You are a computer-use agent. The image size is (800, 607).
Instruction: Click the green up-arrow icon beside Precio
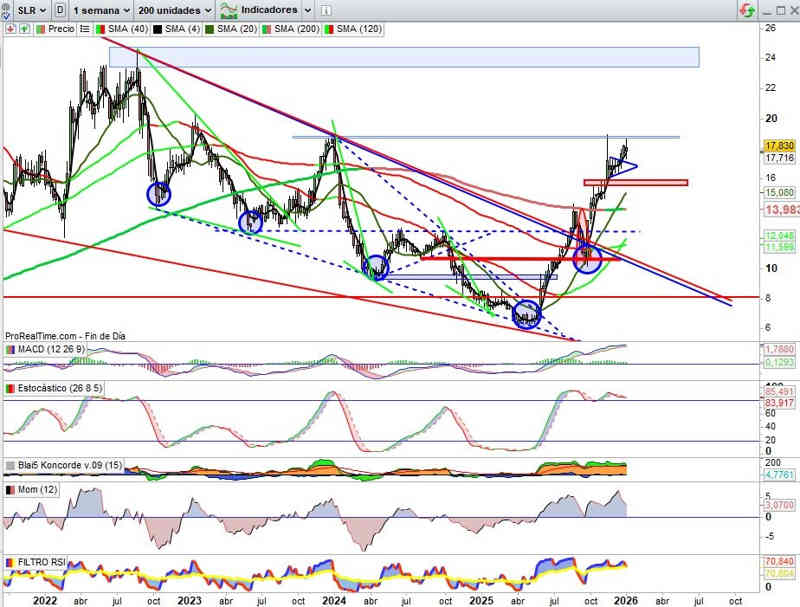(25, 29)
